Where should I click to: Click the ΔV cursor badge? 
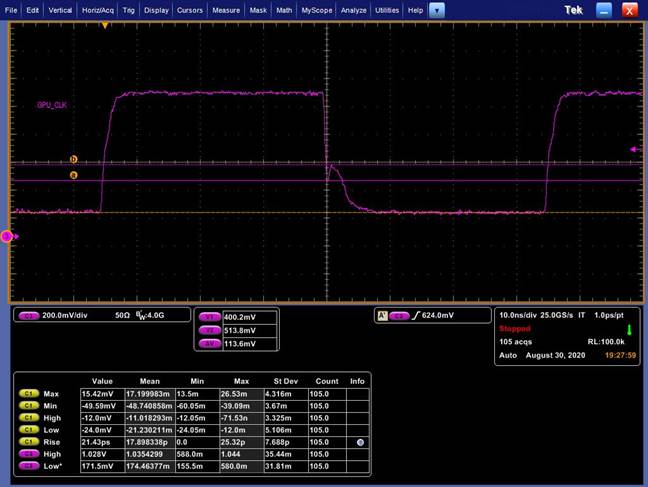click(x=210, y=344)
